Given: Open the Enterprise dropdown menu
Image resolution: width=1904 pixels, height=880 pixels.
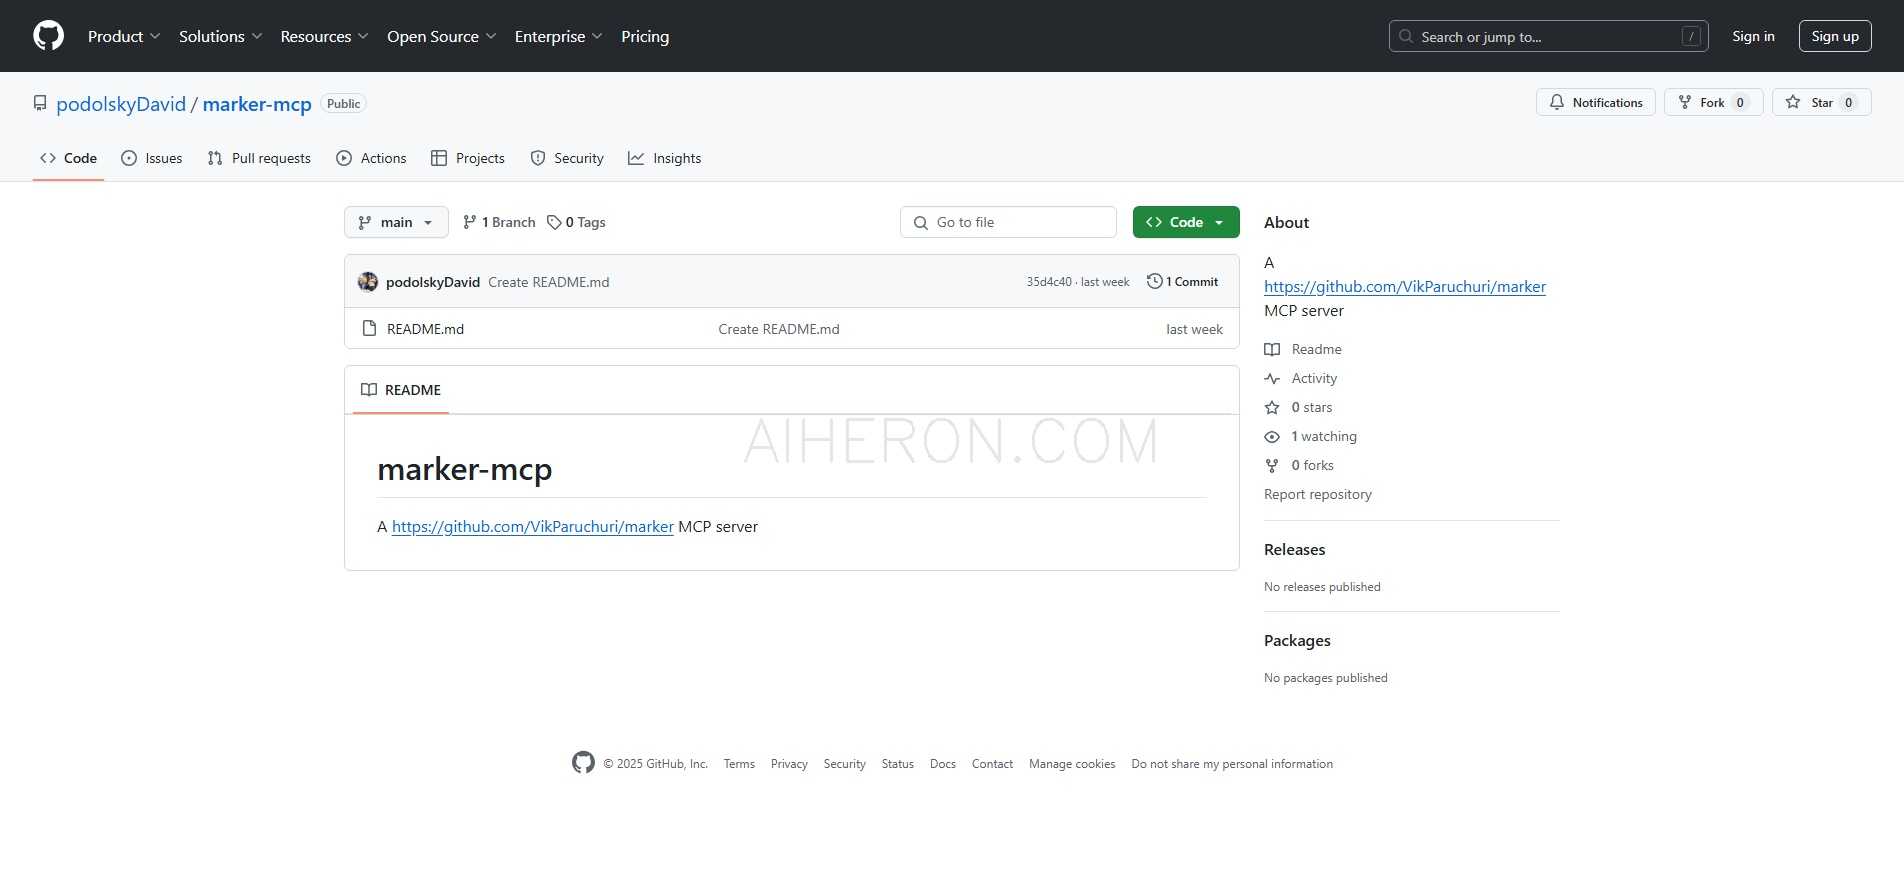Looking at the screenshot, I should (x=558, y=36).
